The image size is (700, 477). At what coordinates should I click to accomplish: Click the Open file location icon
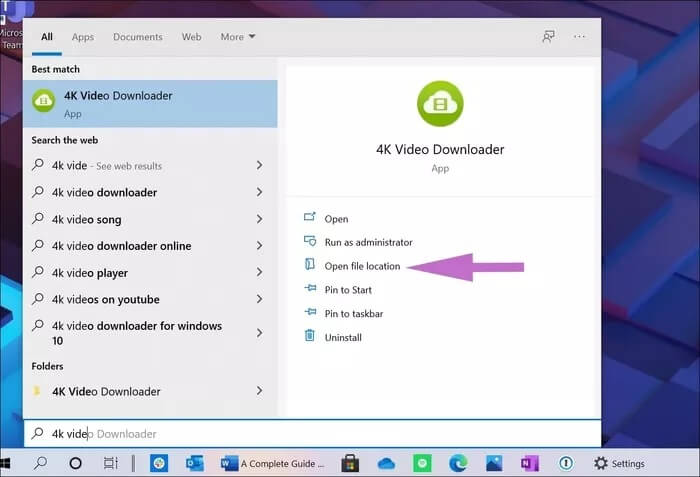309,264
